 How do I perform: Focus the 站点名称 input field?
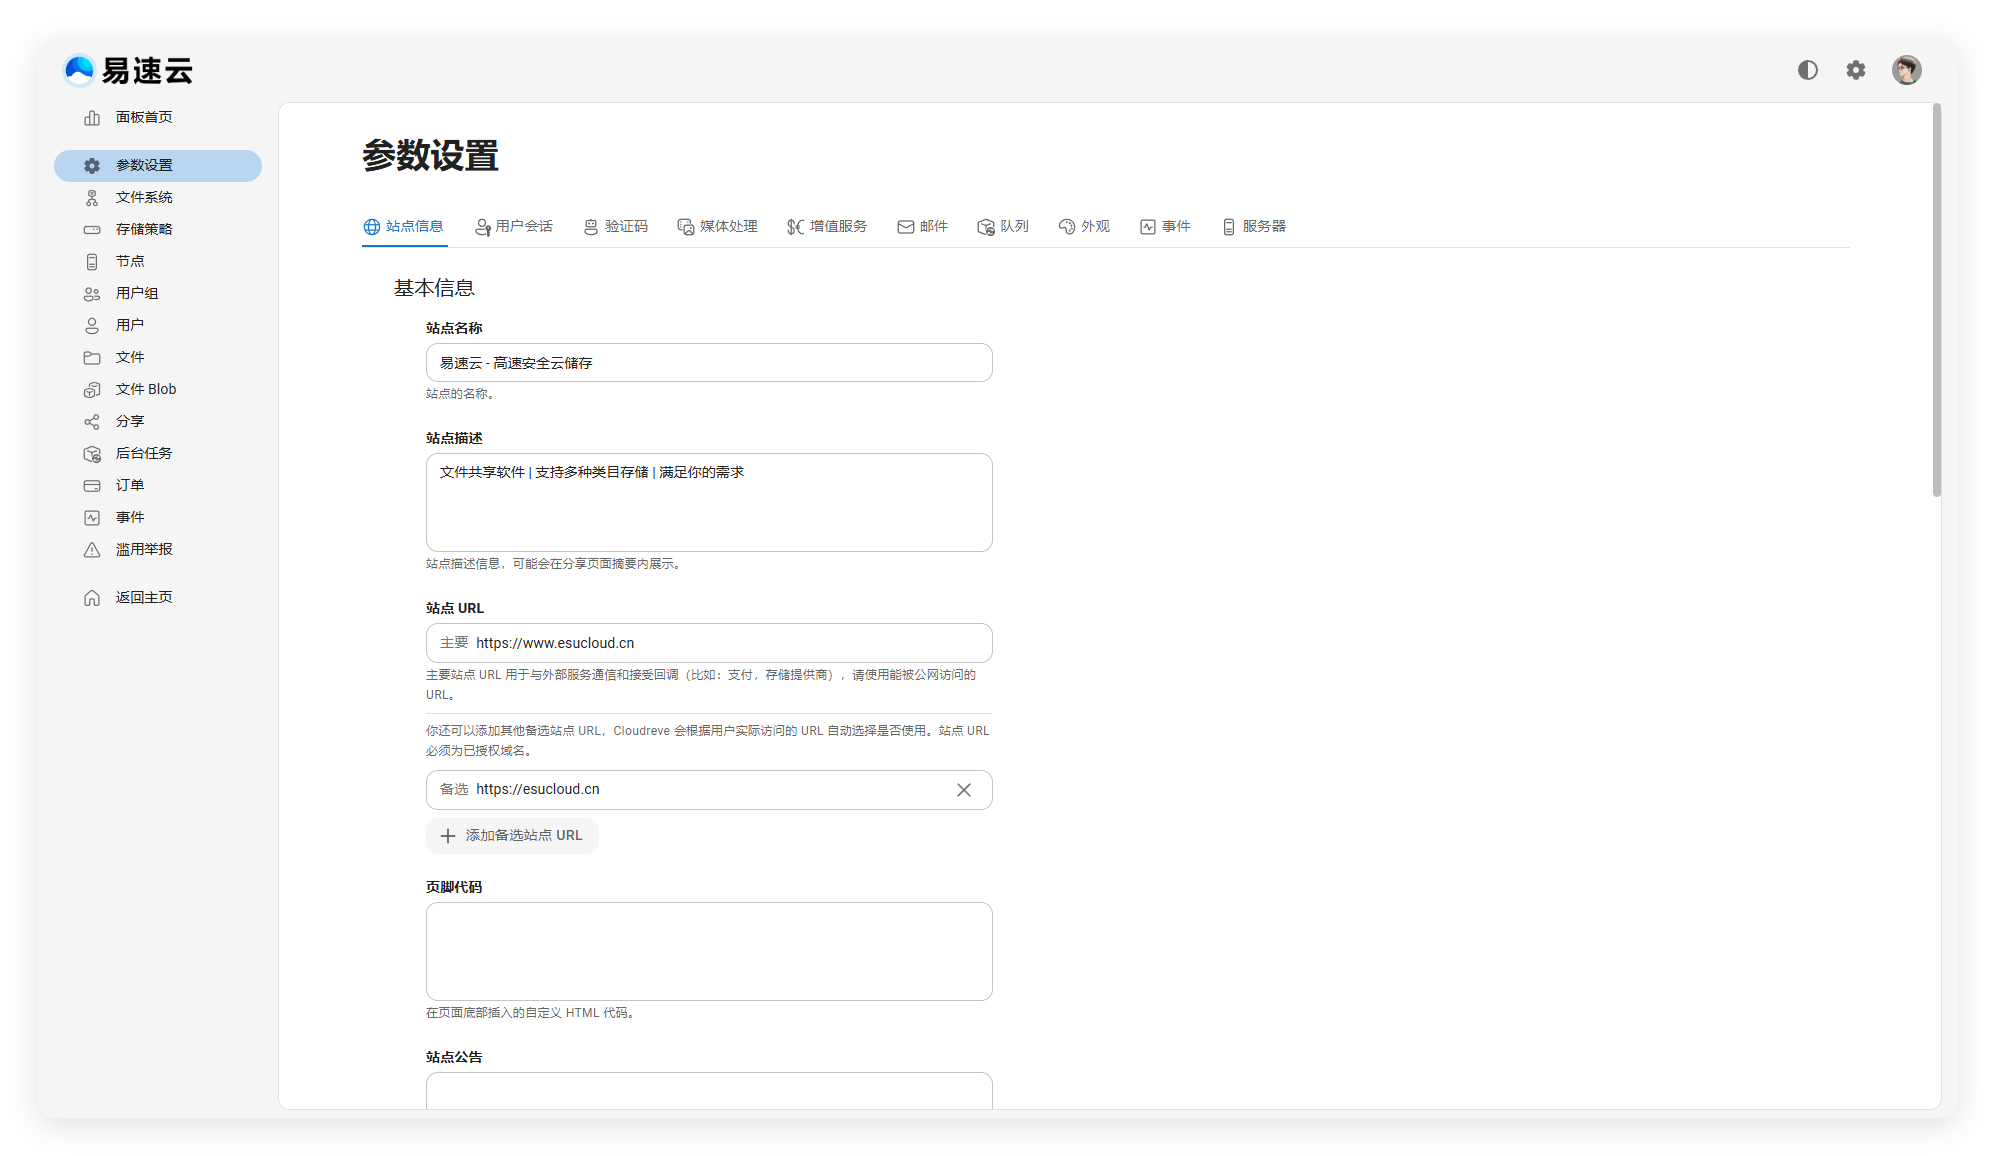pyautogui.click(x=708, y=363)
